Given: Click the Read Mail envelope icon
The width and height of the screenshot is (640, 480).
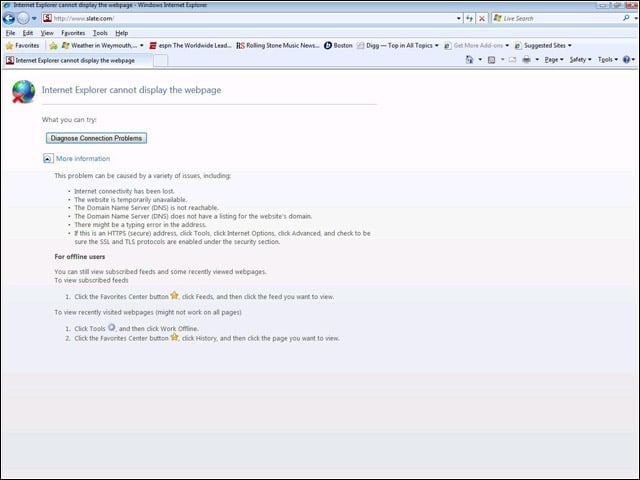Looking at the screenshot, I should [513, 60].
